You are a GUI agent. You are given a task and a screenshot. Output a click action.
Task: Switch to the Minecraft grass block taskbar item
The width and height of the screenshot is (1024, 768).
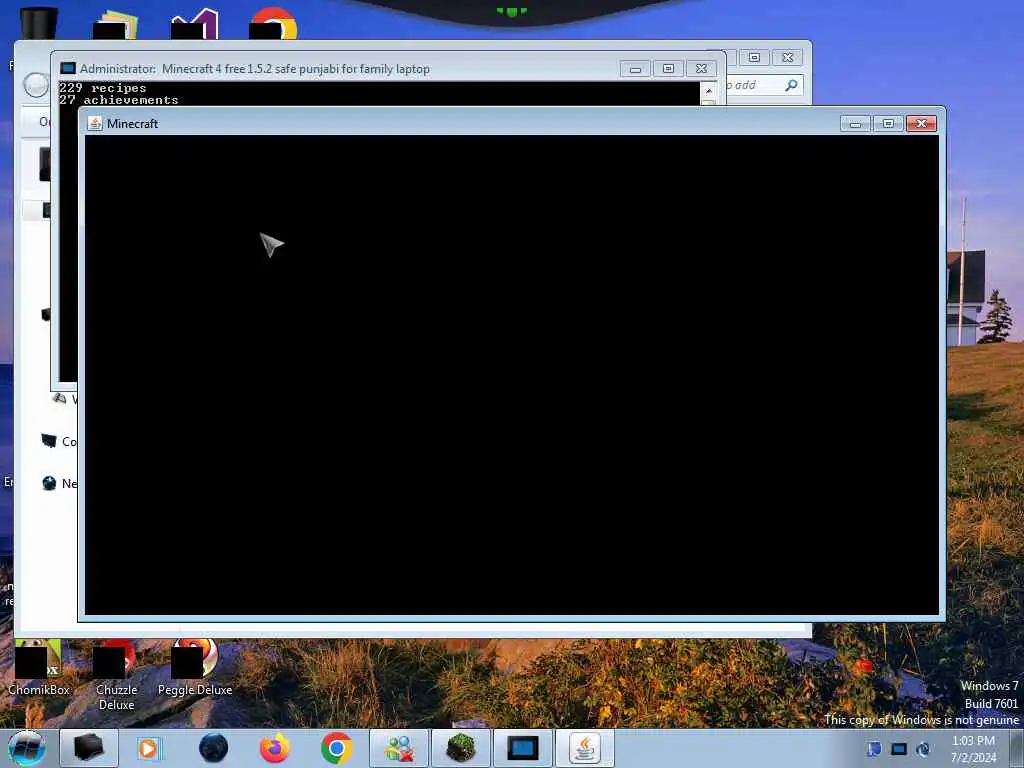pyautogui.click(x=460, y=748)
